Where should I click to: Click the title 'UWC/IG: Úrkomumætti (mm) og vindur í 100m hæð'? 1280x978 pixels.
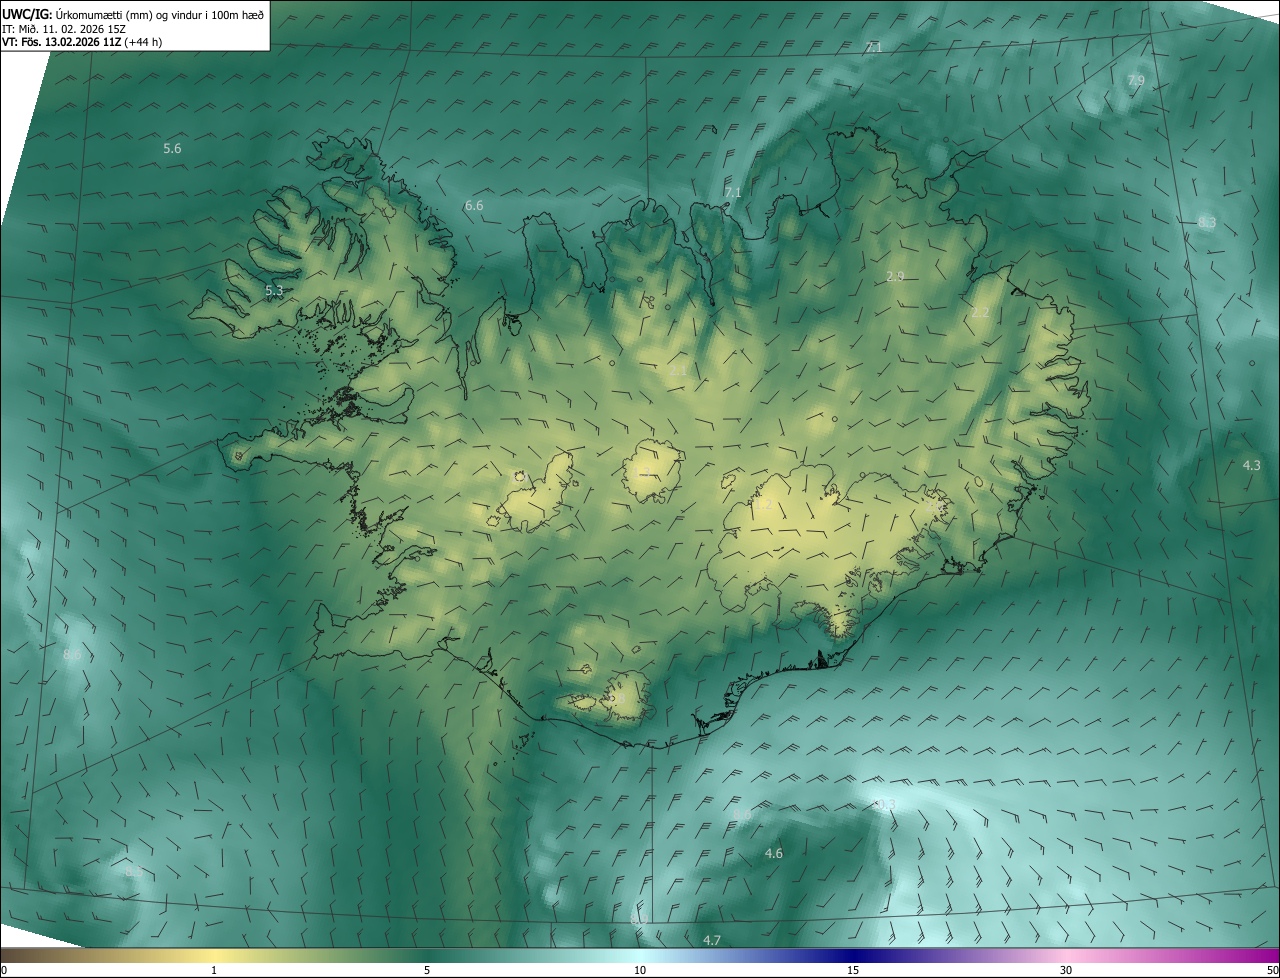click(x=133, y=14)
